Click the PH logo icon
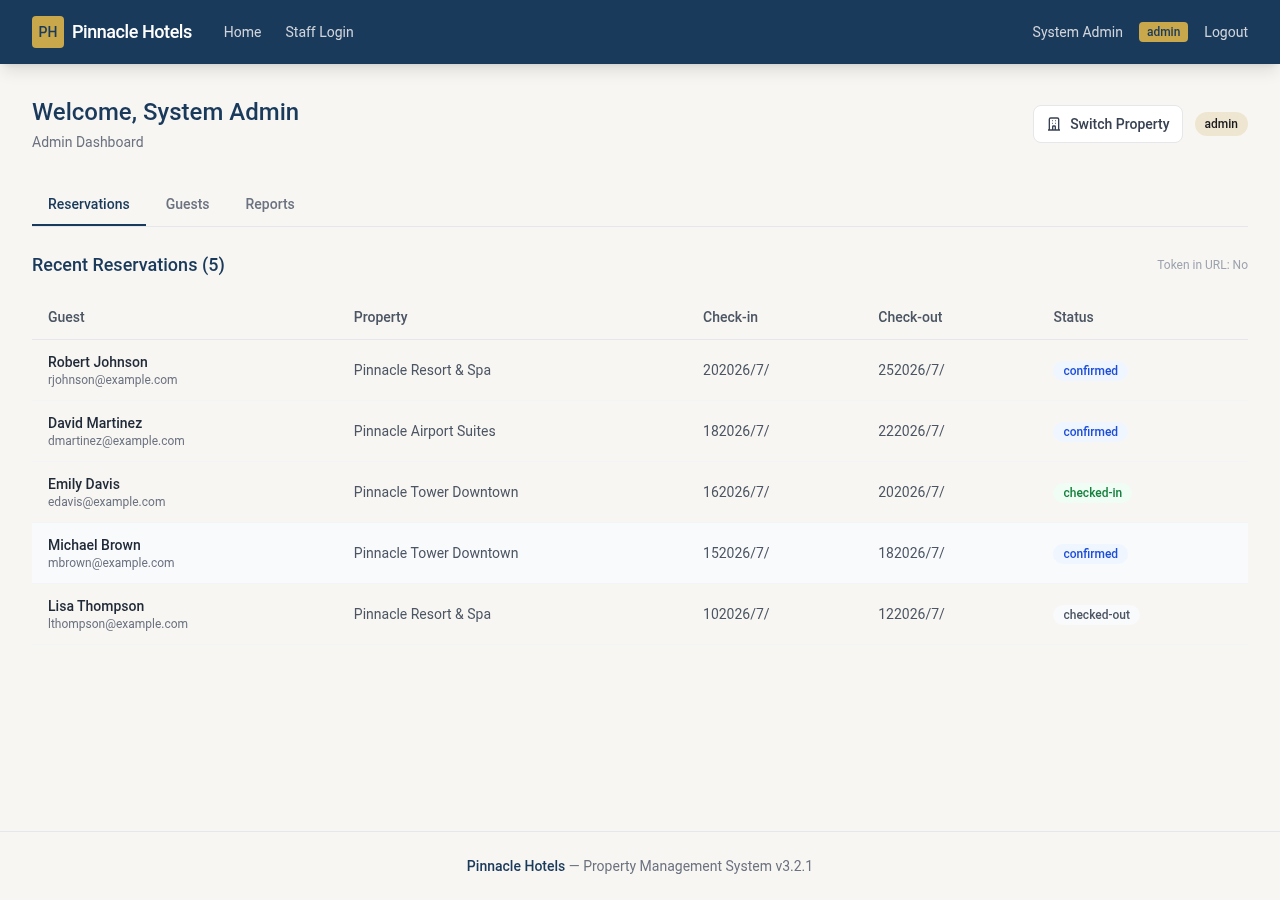The image size is (1280, 900). click(x=48, y=32)
